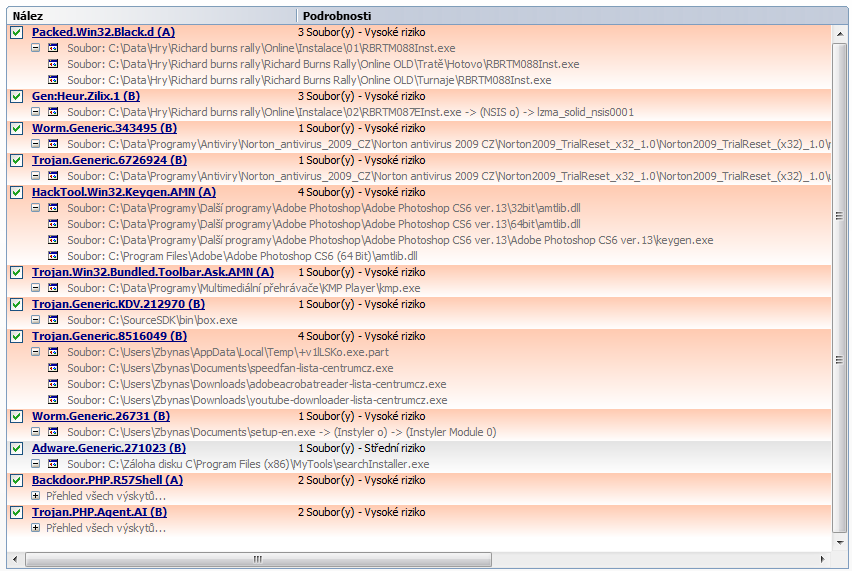
Task: Uncheck the Gen:Heur.Zilix.1 (B) checkbox
Action: [x=16, y=97]
